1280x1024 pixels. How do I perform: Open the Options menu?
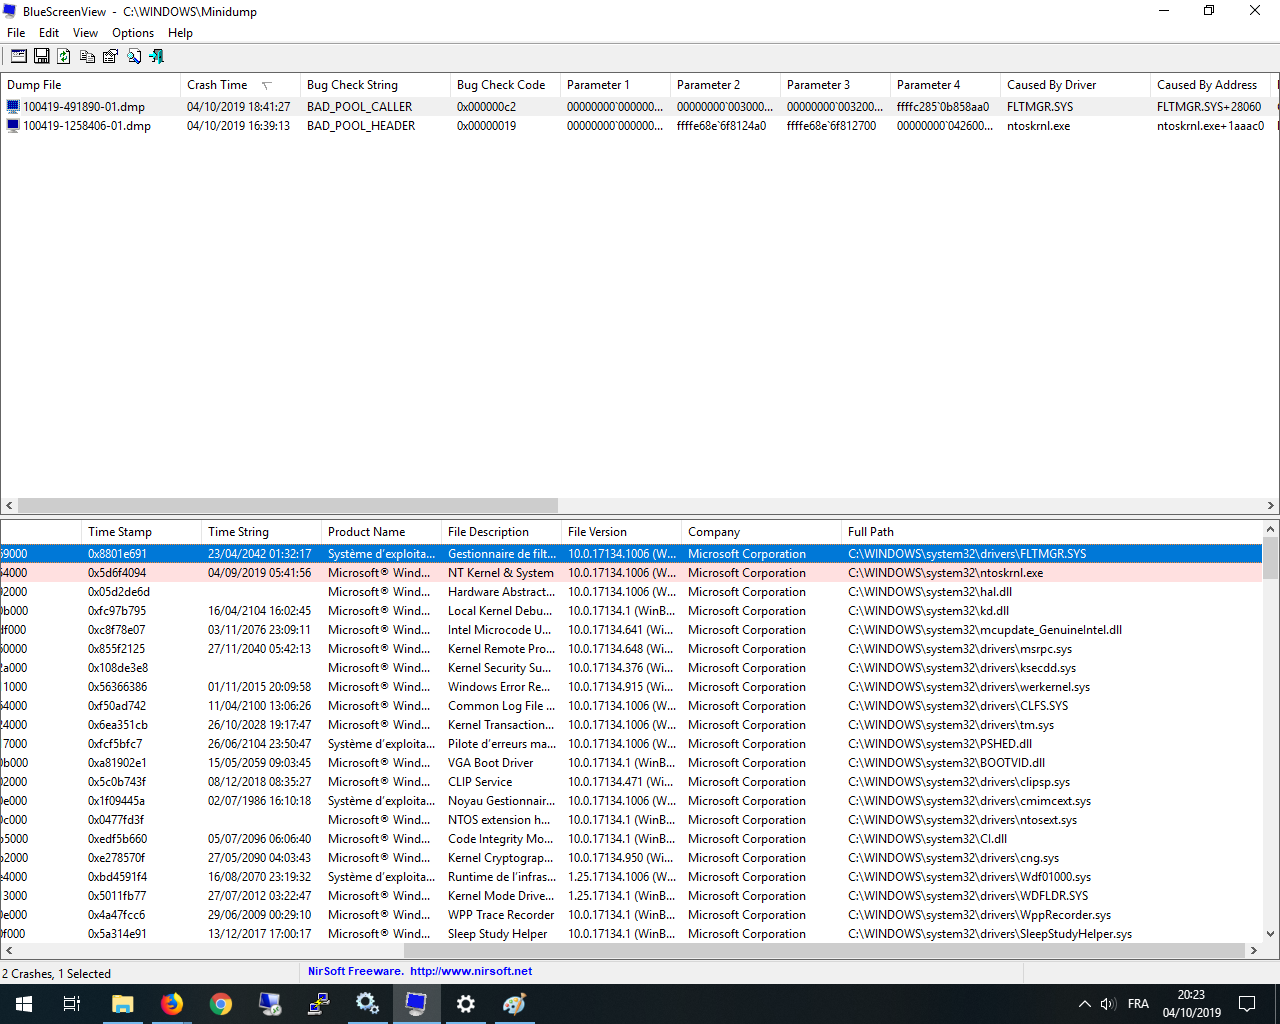pyautogui.click(x=133, y=33)
